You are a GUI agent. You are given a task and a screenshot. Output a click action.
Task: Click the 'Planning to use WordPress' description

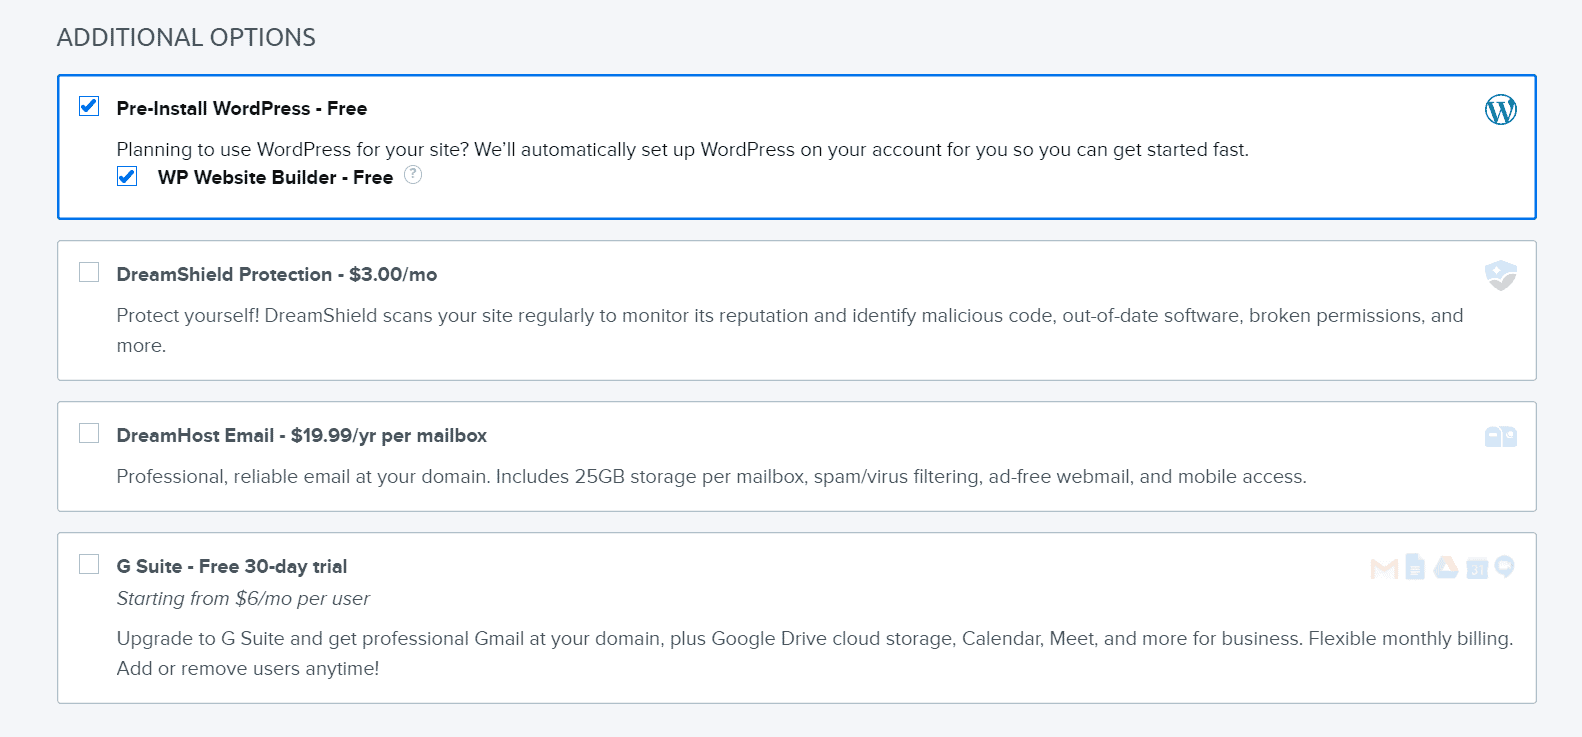pyautogui.click(x=683, y=149)
